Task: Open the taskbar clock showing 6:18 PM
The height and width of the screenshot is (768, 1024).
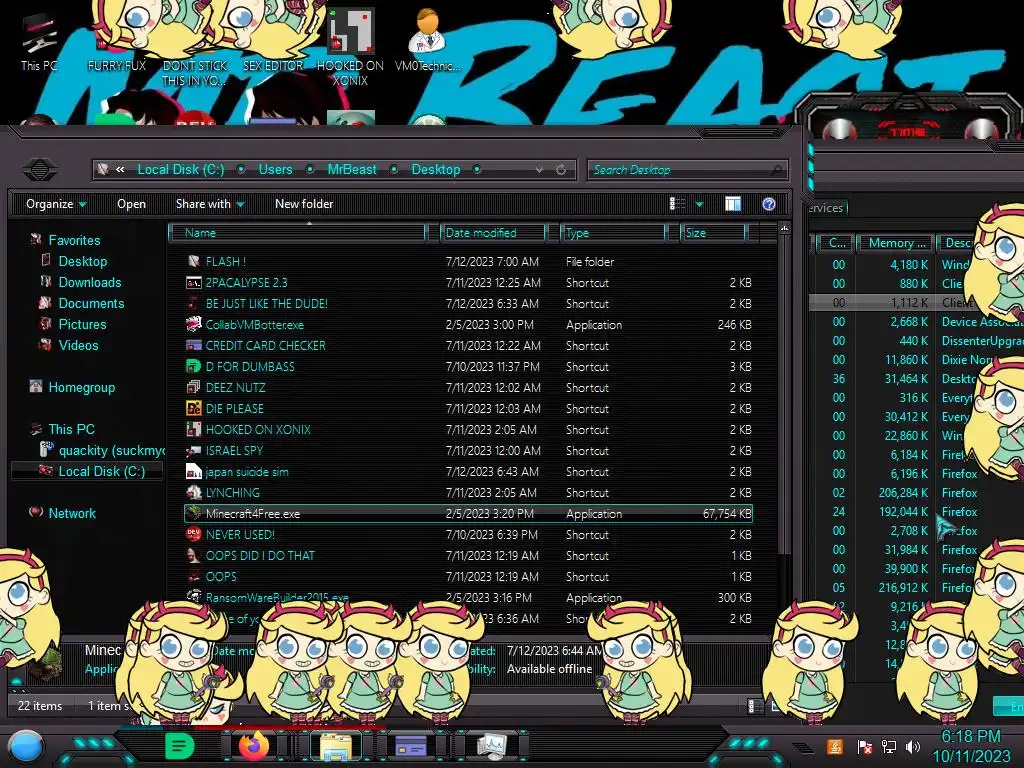Action: coord(970,746)
